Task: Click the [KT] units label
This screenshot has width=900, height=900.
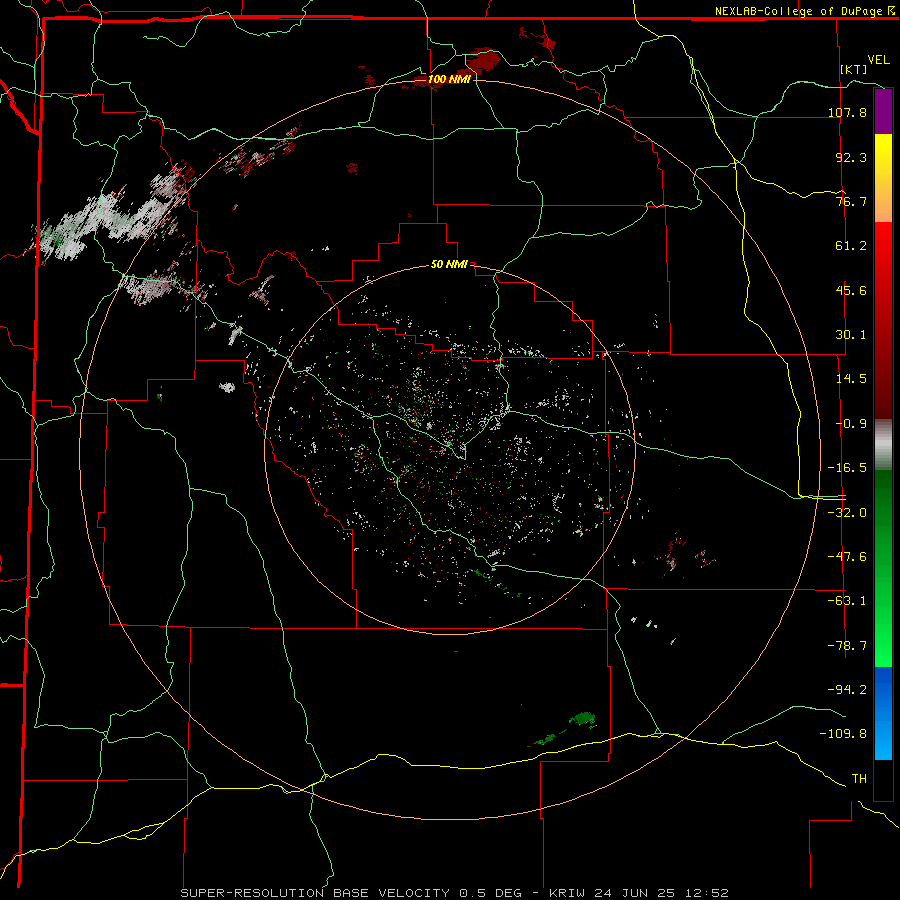Action: coord(854,69)
